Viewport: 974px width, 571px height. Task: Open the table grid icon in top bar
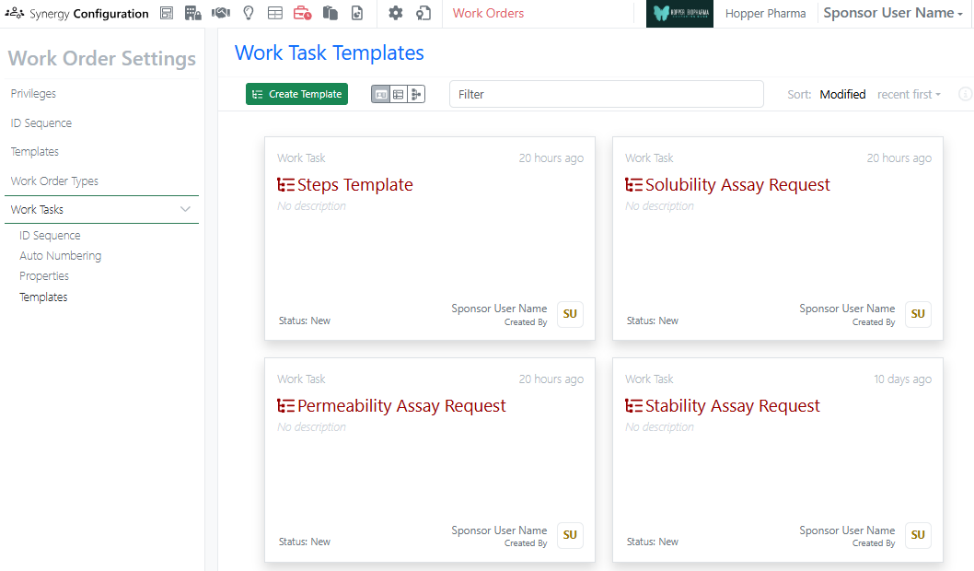point(275,13)
